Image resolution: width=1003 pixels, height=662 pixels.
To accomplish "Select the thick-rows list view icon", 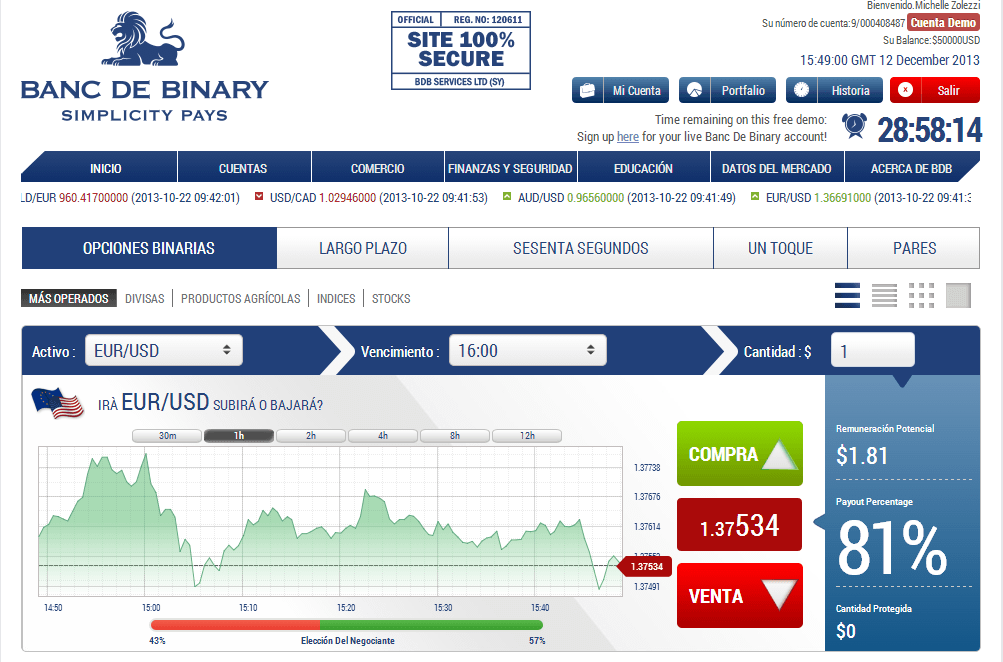I will click(x=847, y=296).
